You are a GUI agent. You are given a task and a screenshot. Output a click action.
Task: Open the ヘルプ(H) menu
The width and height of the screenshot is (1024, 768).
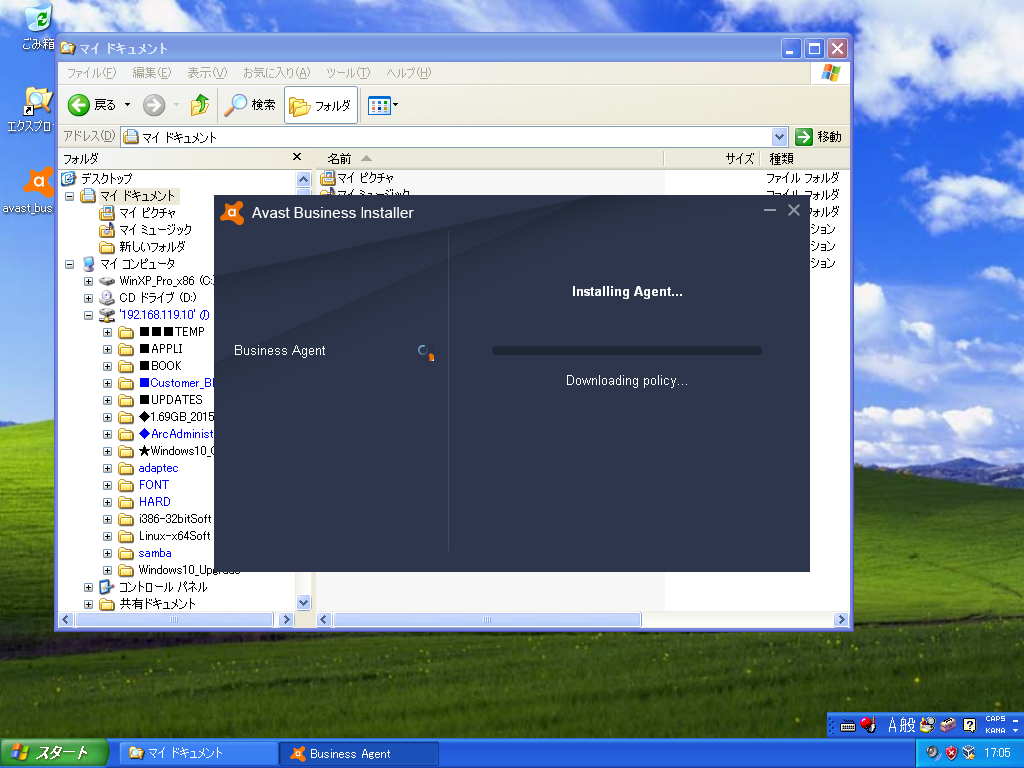pyautogui.click(x=409, y=72)
